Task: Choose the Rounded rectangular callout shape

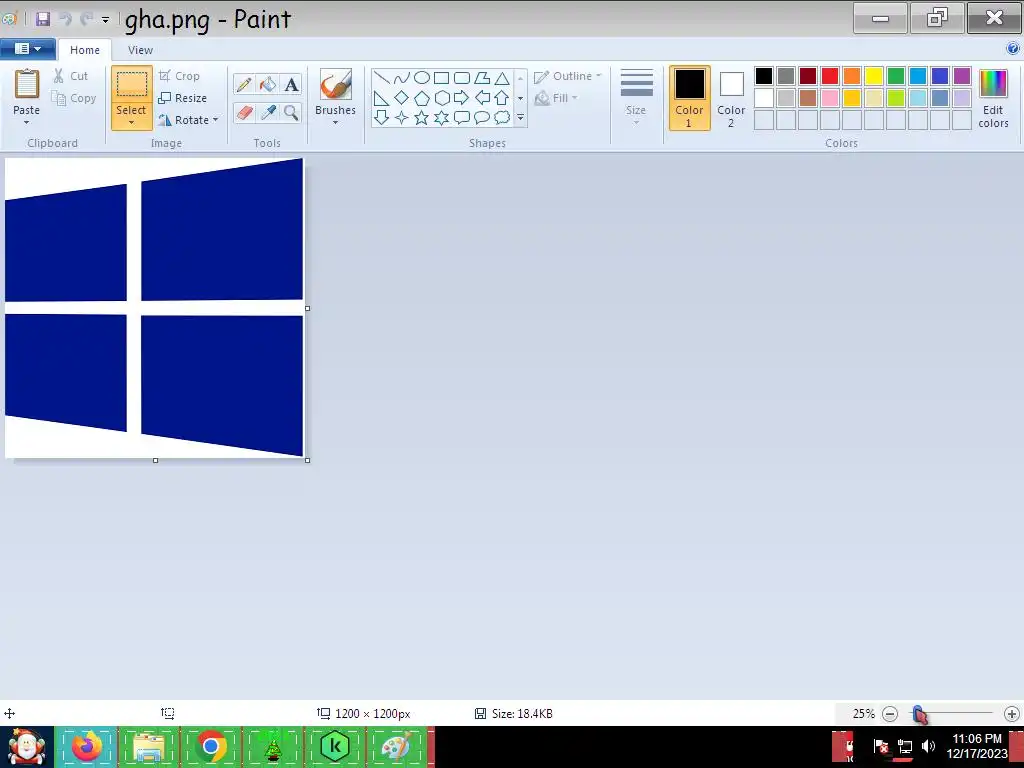Action: click(x=462, y=118)
